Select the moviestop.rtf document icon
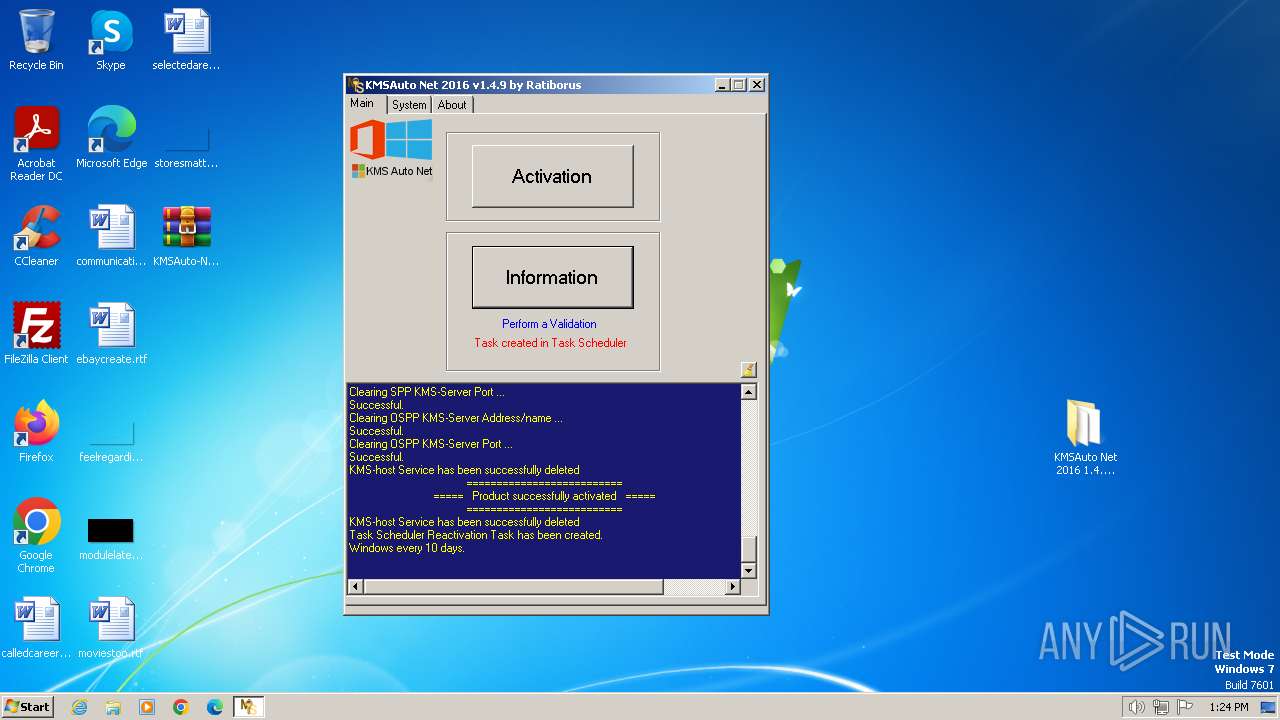 (x=111, y=628)
